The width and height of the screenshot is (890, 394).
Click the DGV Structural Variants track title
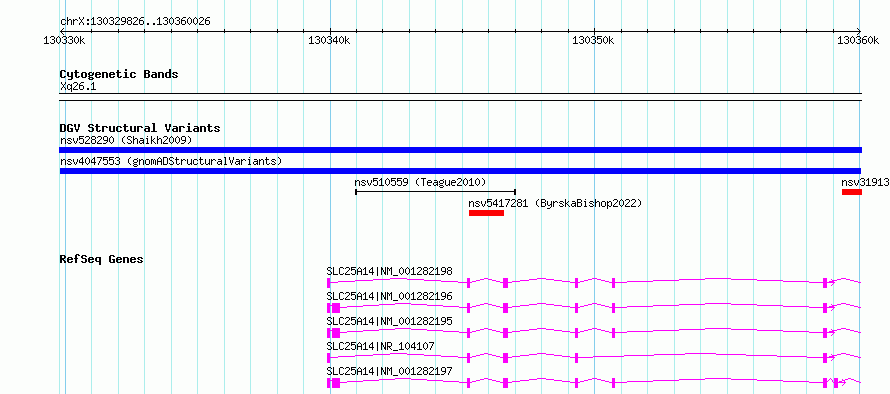pyautogui.click(x=140, y=128)
